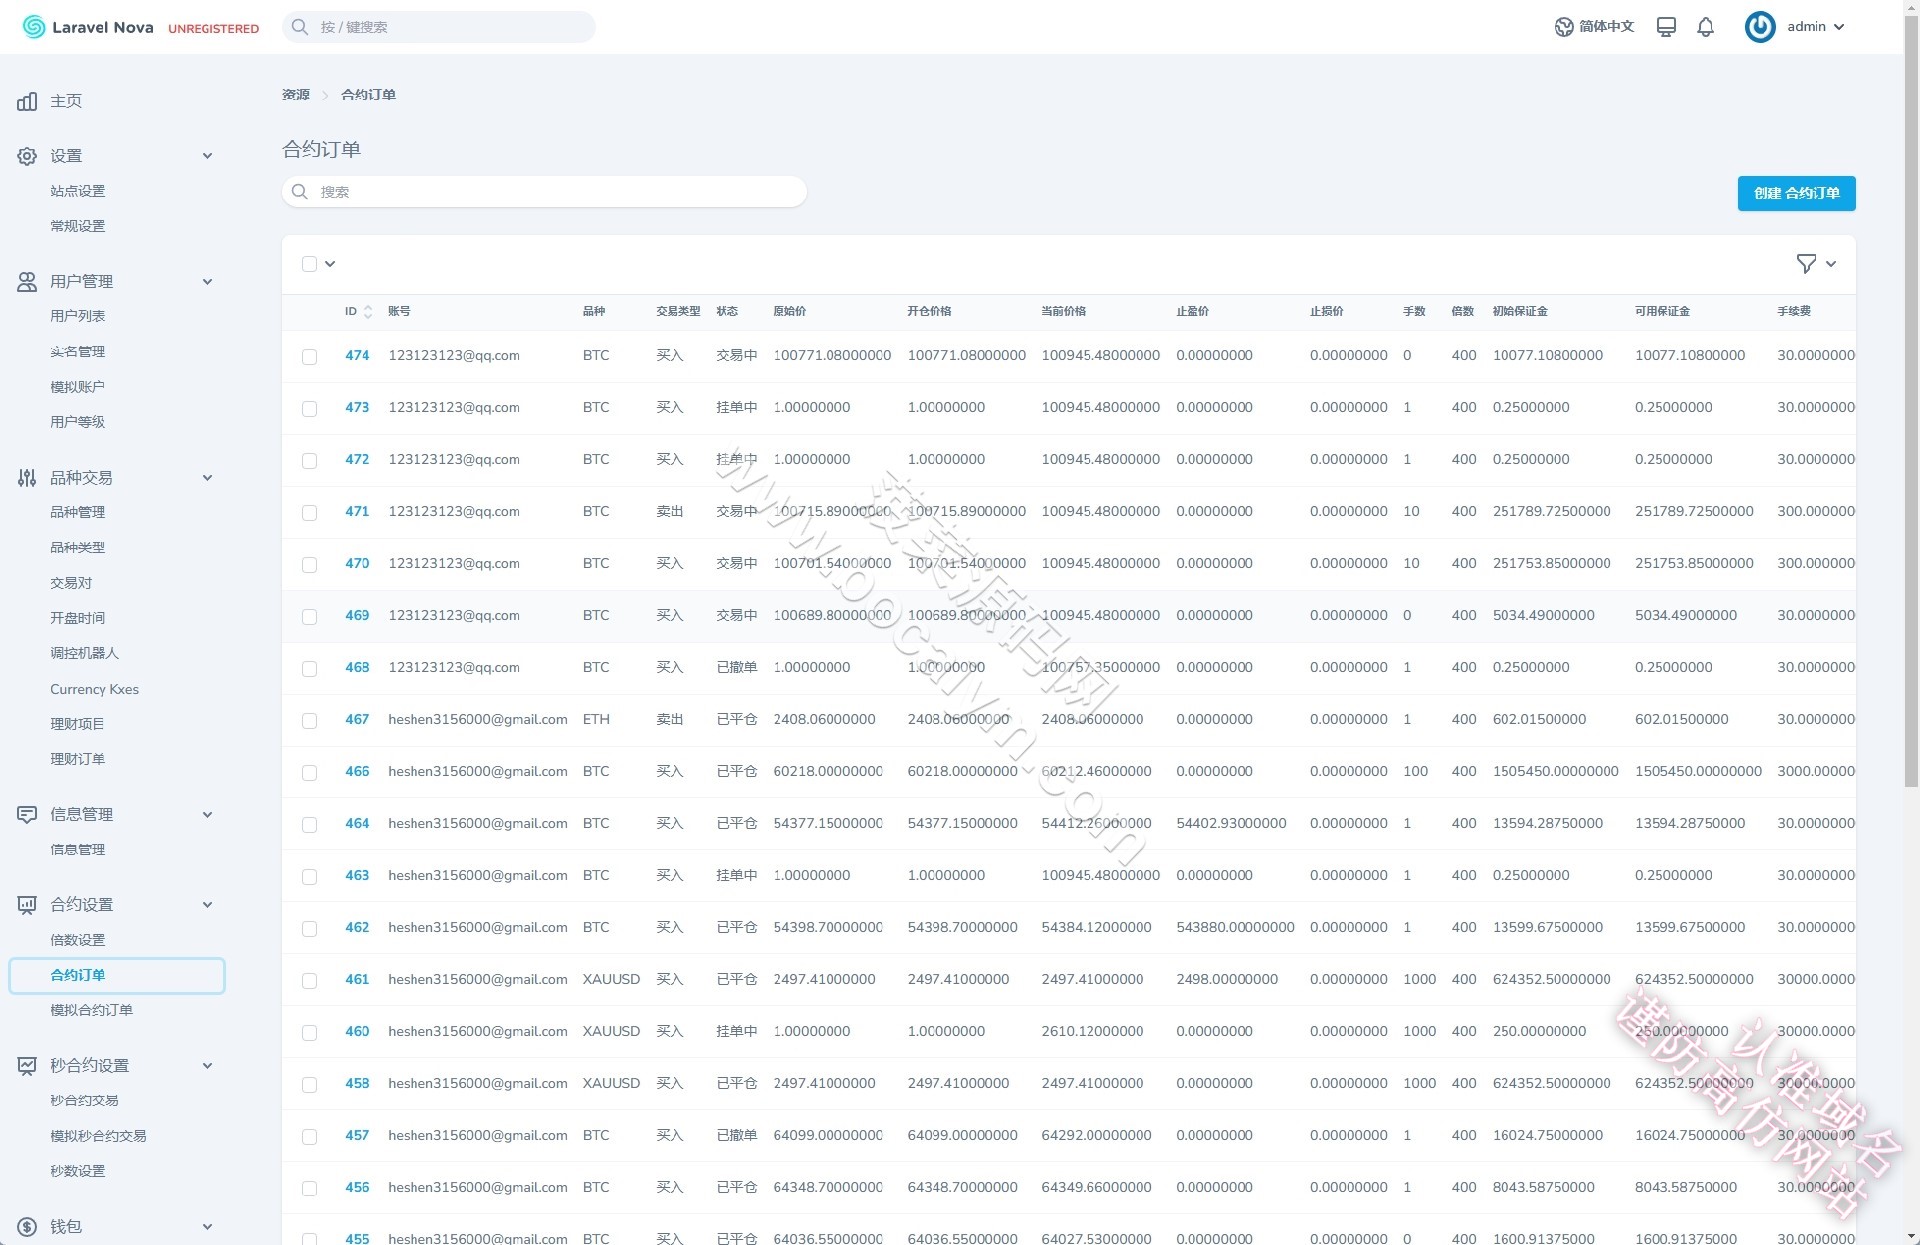Click the Laravel Nova logo

pos(88,27)
